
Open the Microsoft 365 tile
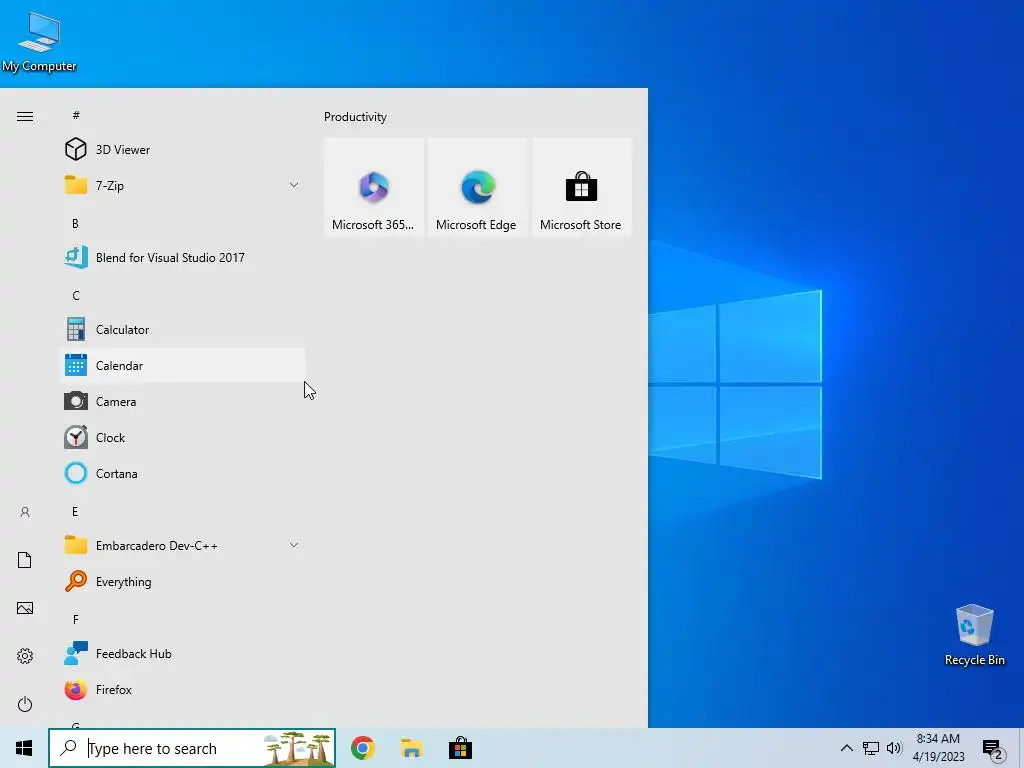[374, 187]
